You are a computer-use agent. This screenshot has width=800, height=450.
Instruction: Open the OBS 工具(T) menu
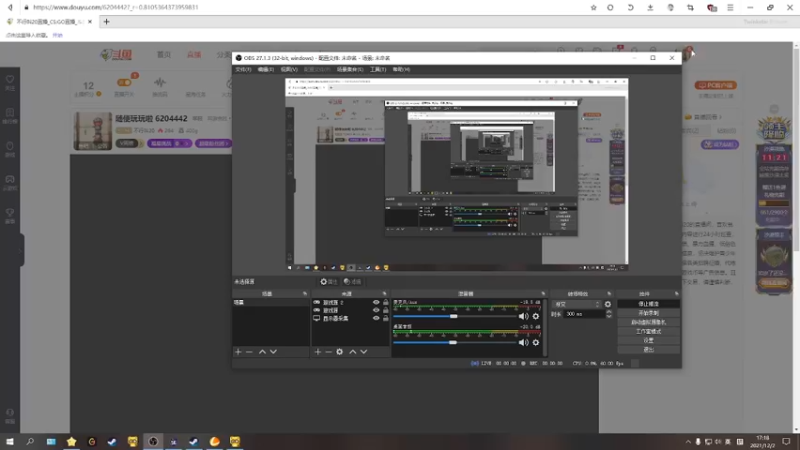pos(378,69)
